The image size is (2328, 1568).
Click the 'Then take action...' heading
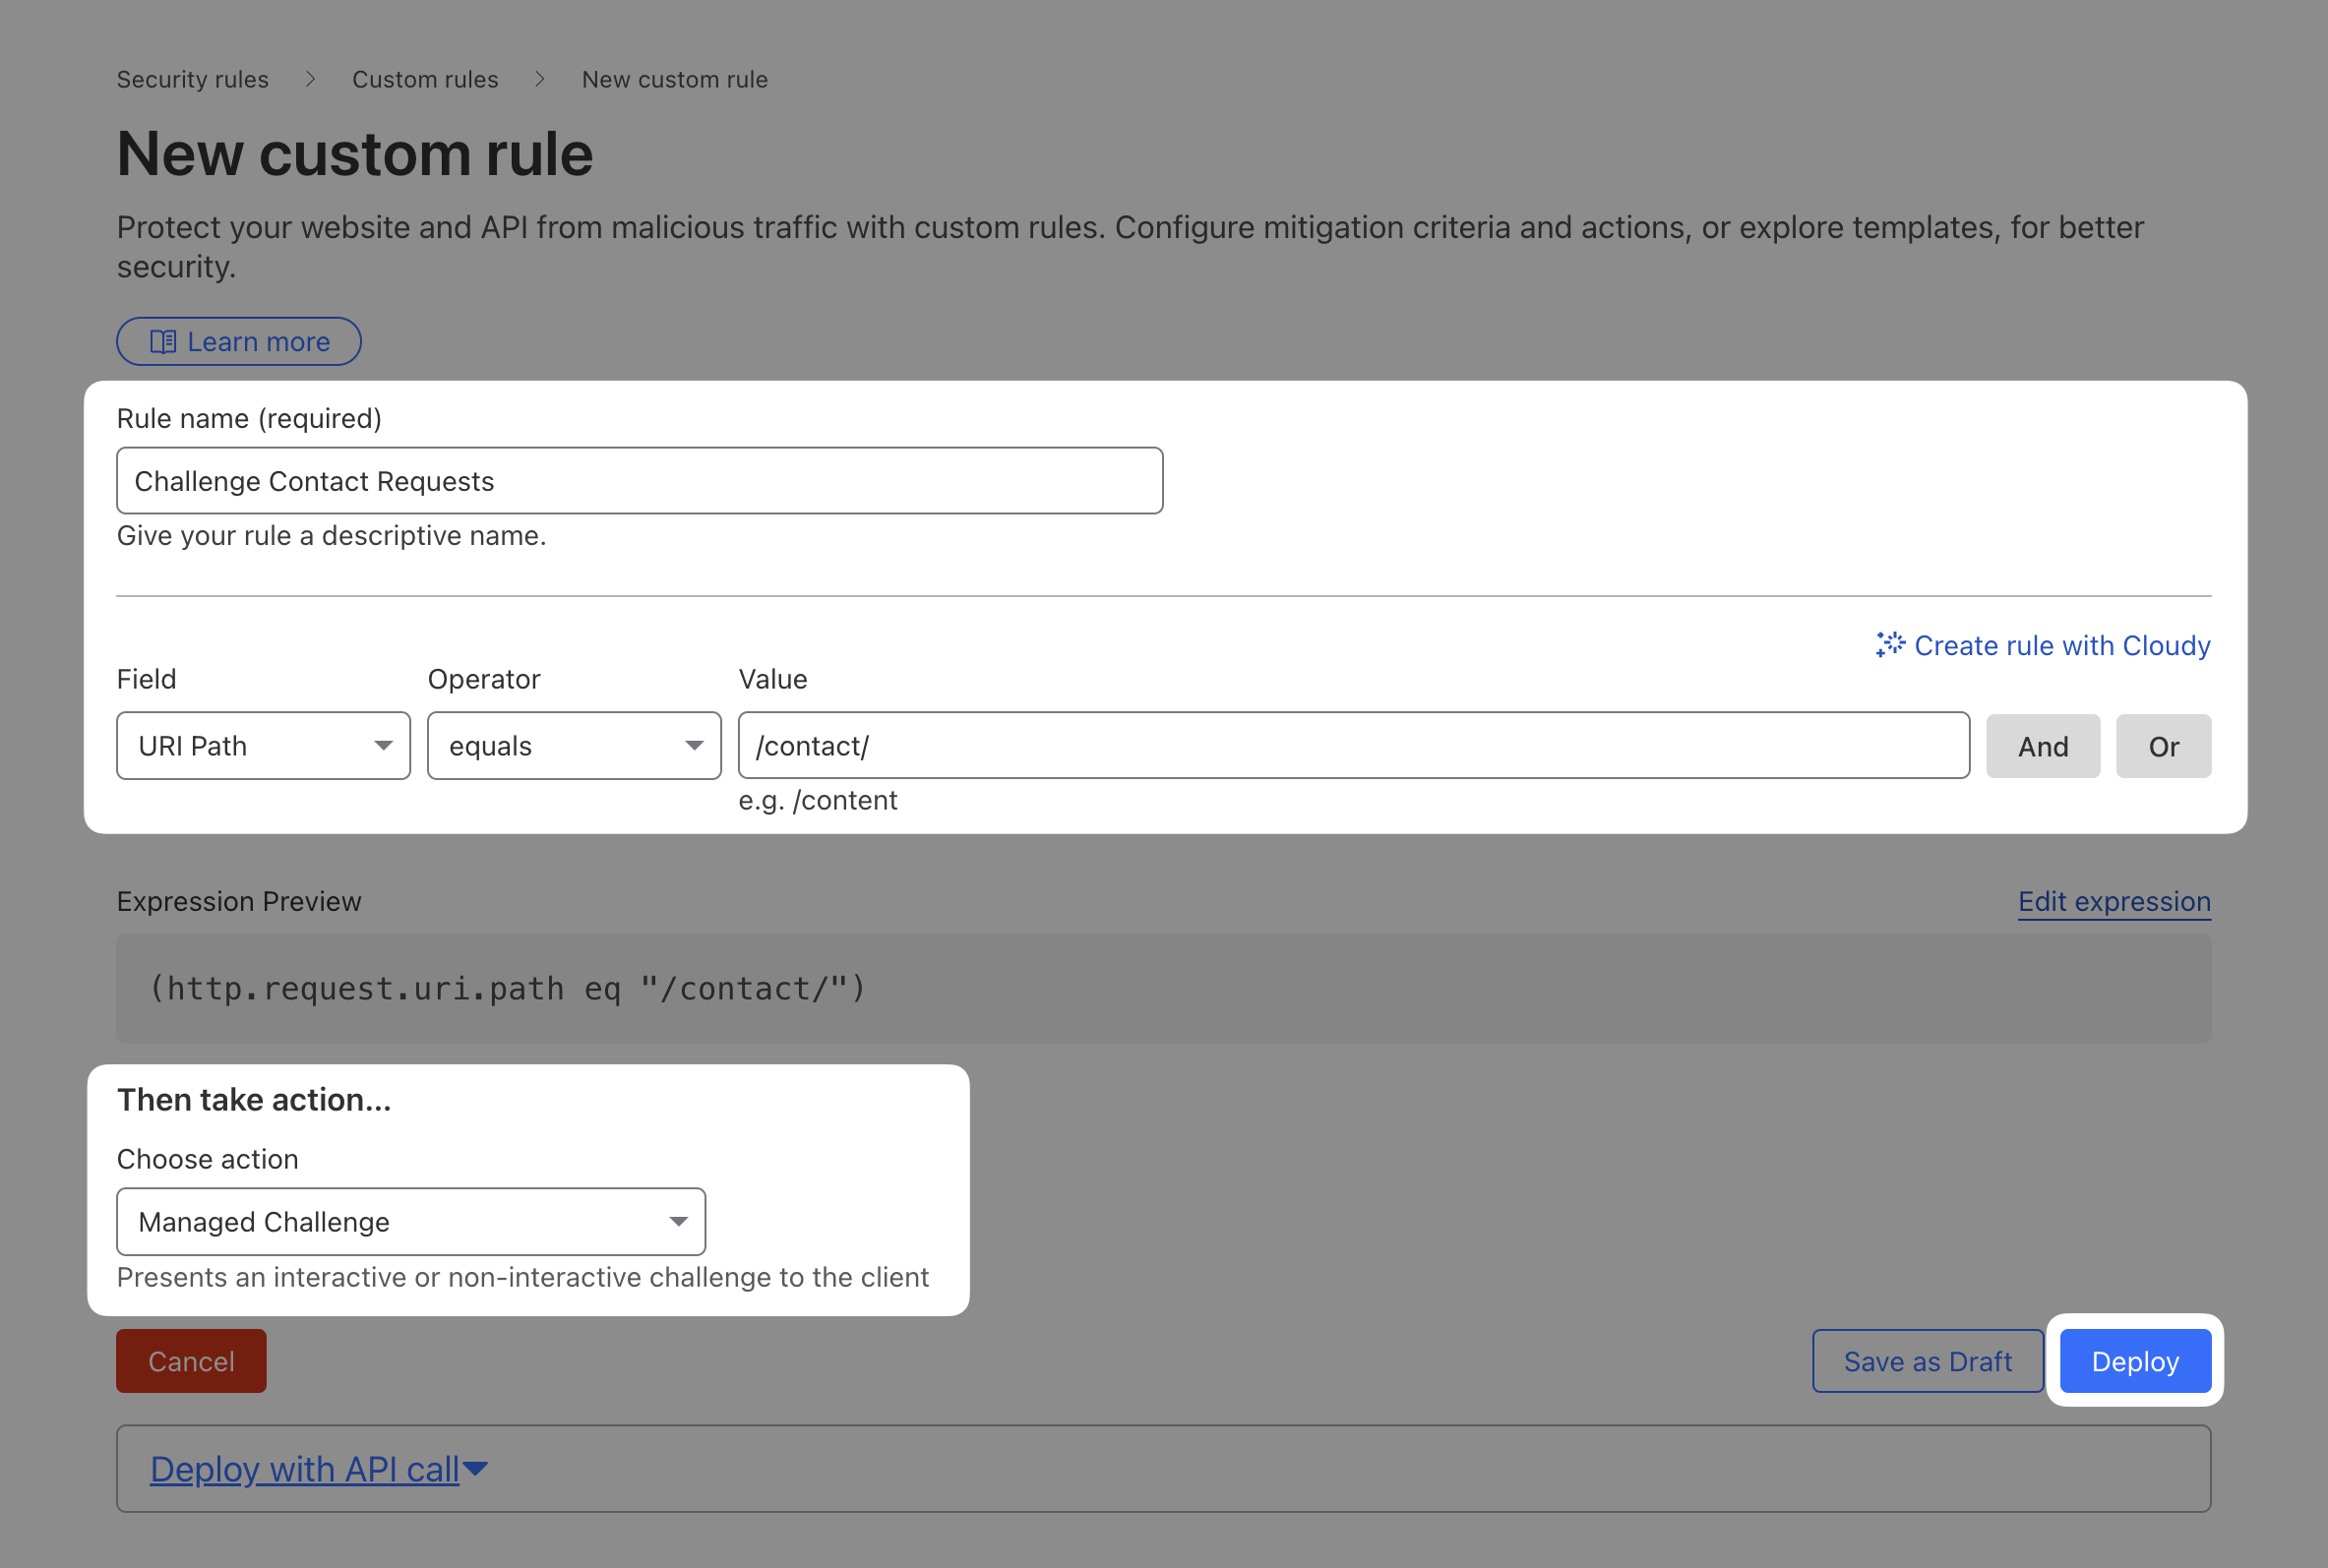point(254,1100)
